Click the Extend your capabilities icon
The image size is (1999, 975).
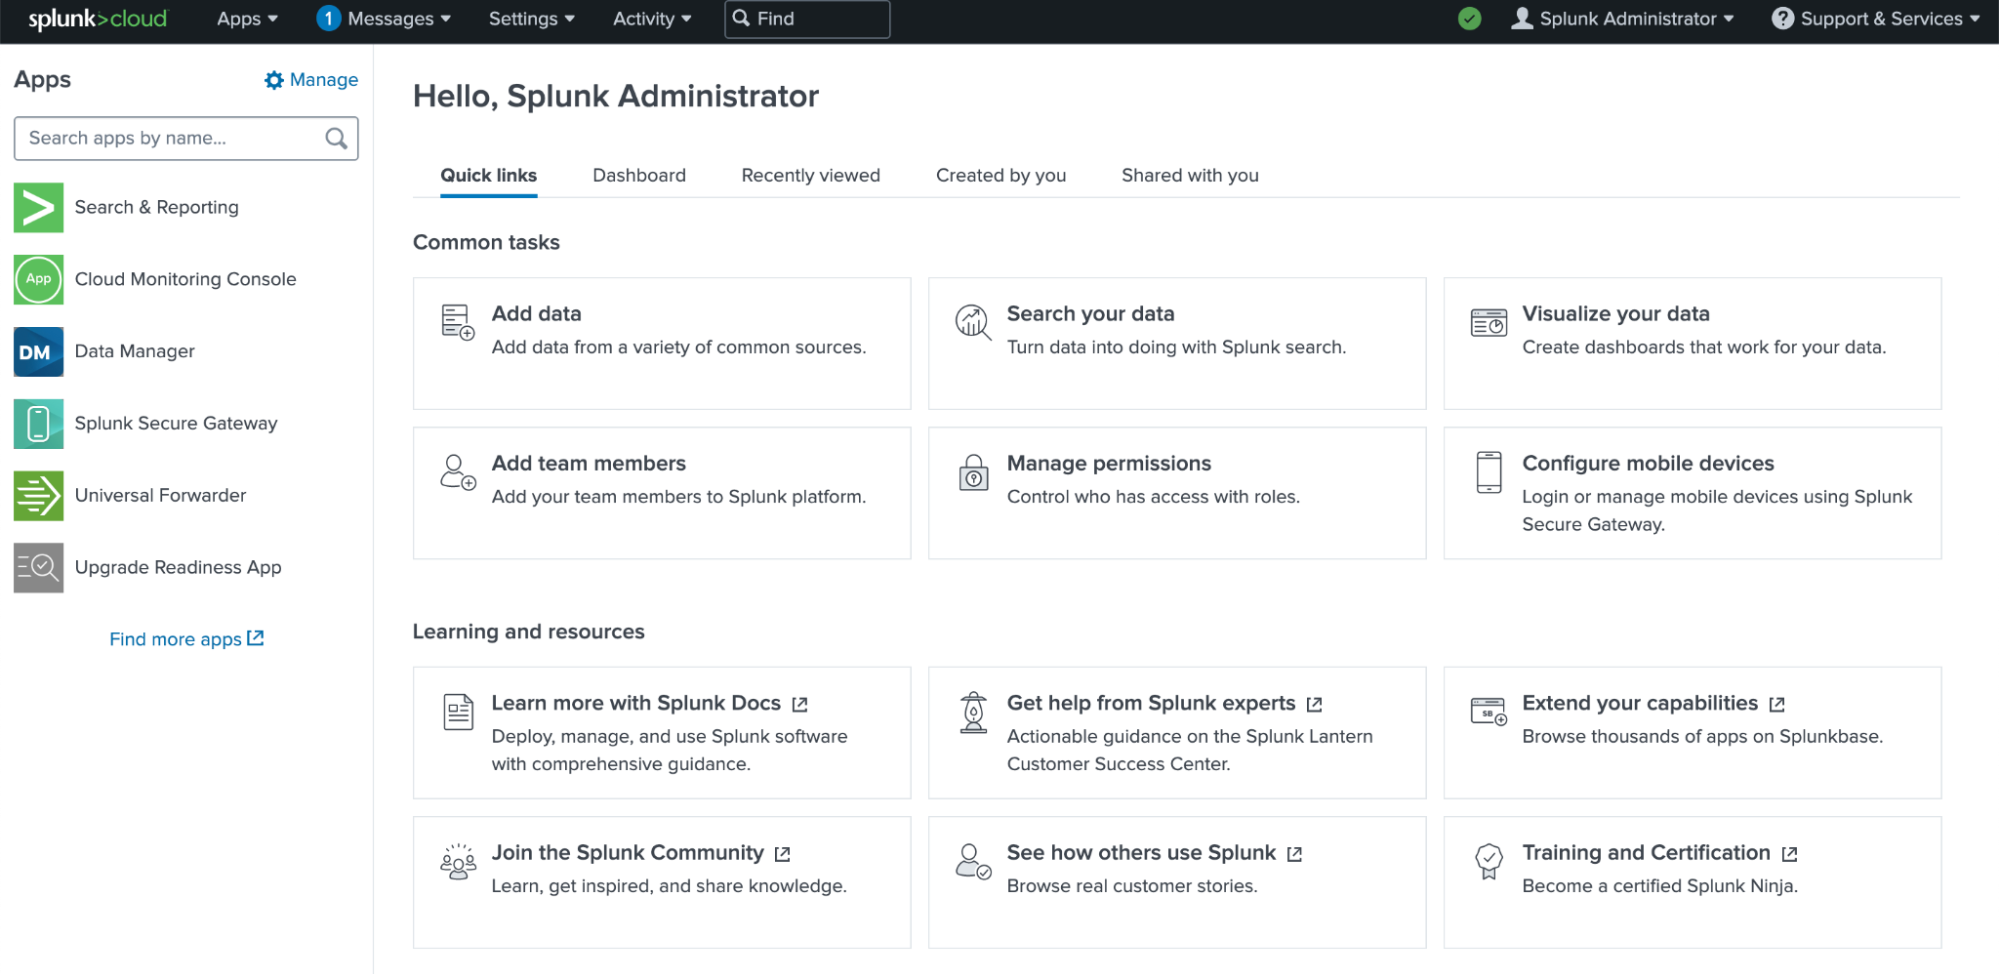pos(1489,711)
